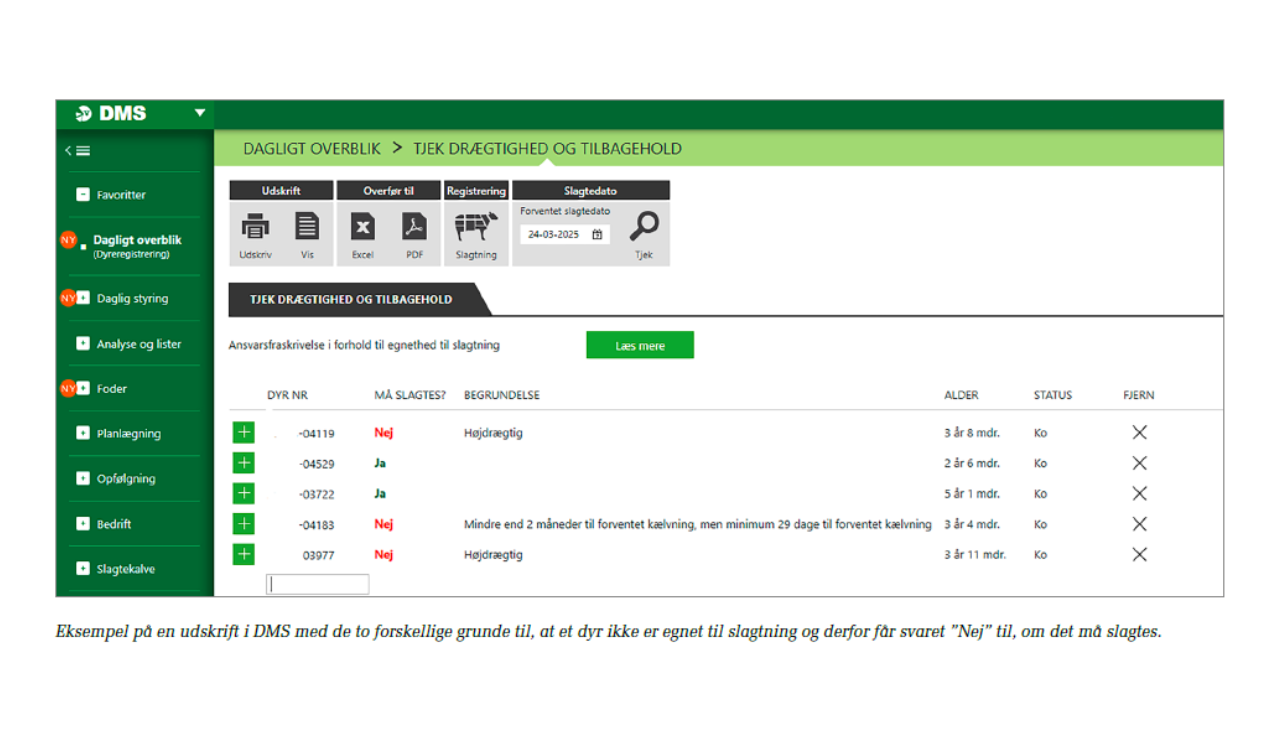Click the Vis document icon
1280x739 pixels.
pos(307,228)
